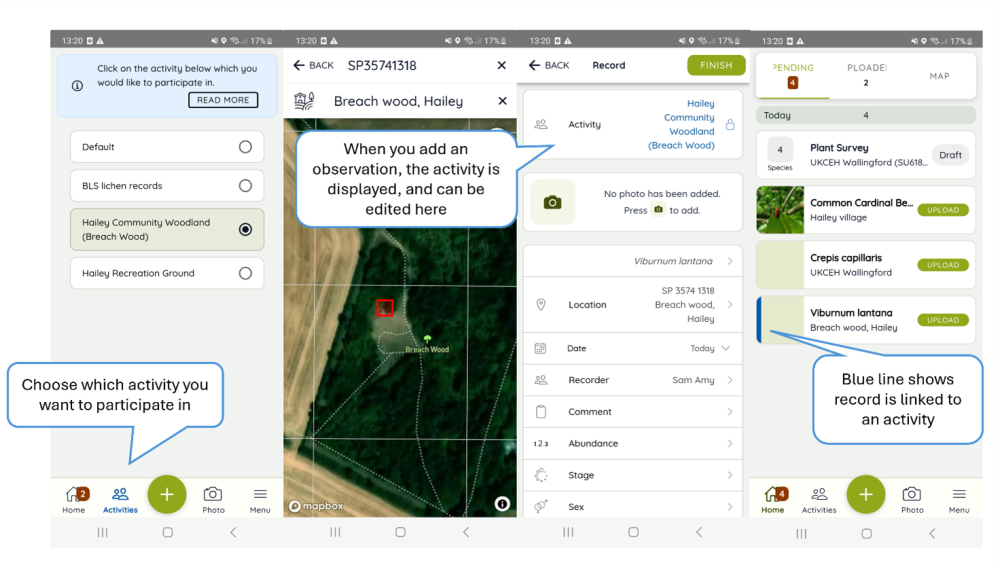The image size is (1000, 565).
Task: Expand the Sex row
Action: pos(633,506)
